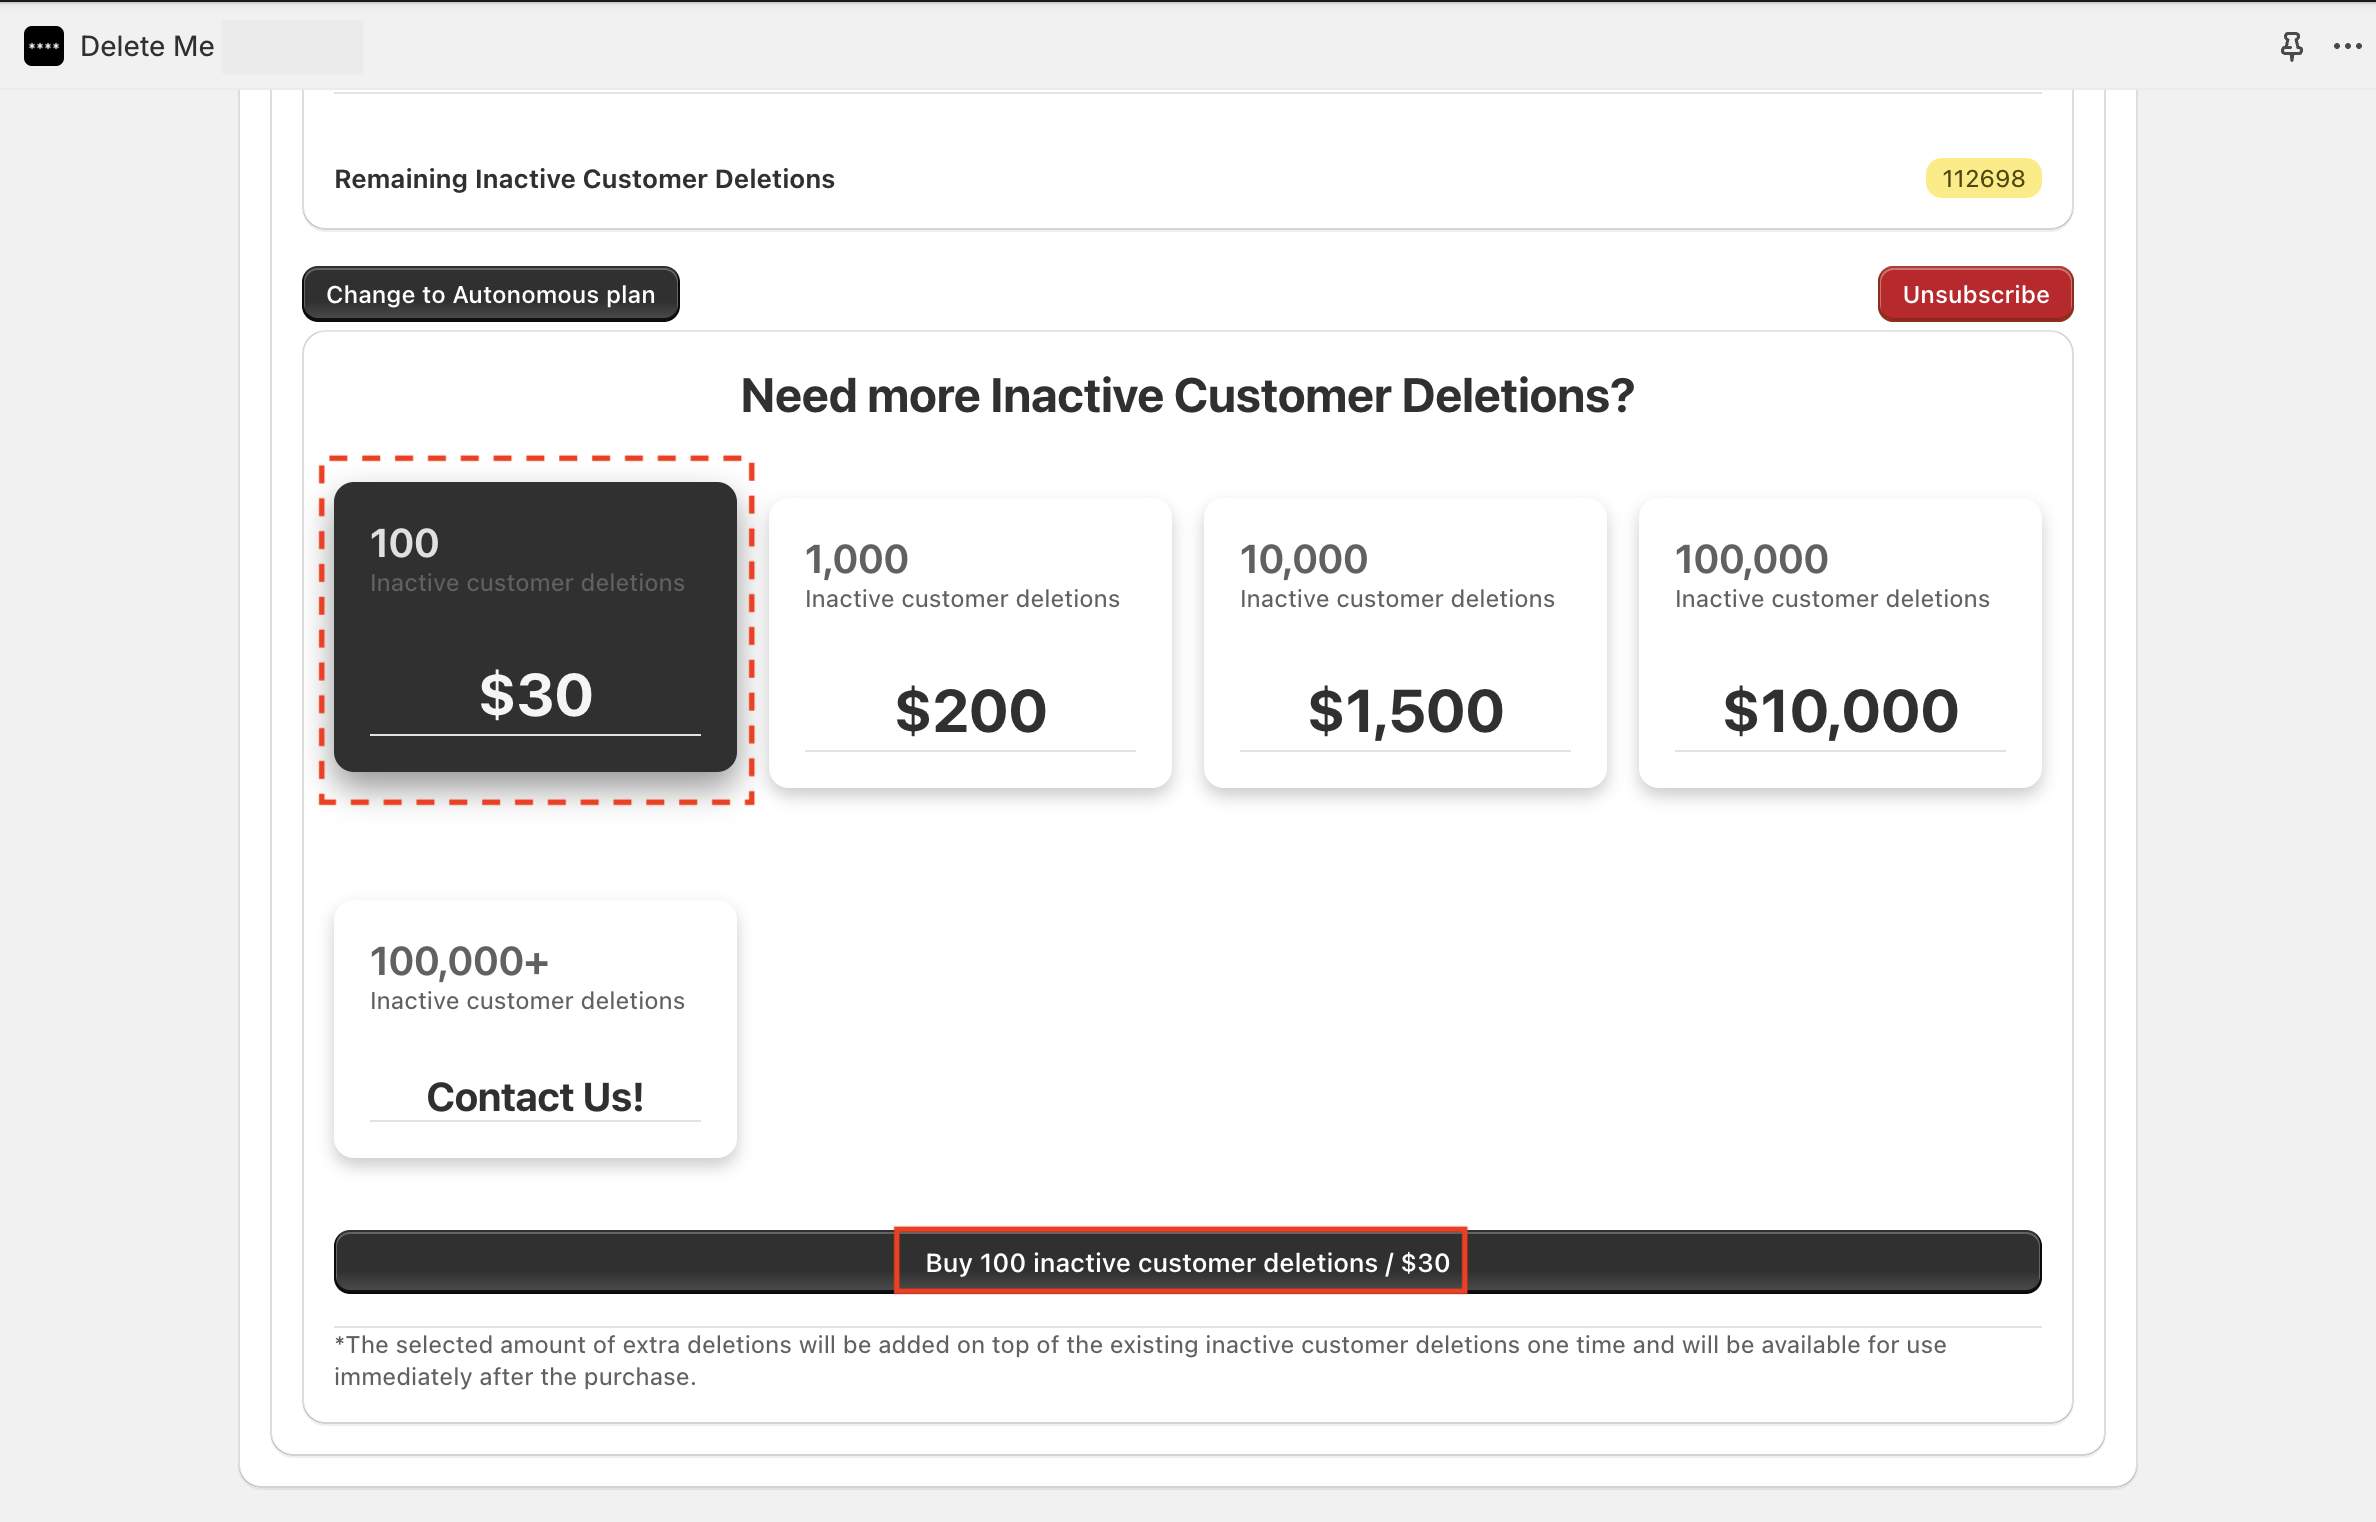This screenshot has width=2376, height=1522.
Task: Select the 100 deletions $30 card
Action: click(x=535, y=627)
